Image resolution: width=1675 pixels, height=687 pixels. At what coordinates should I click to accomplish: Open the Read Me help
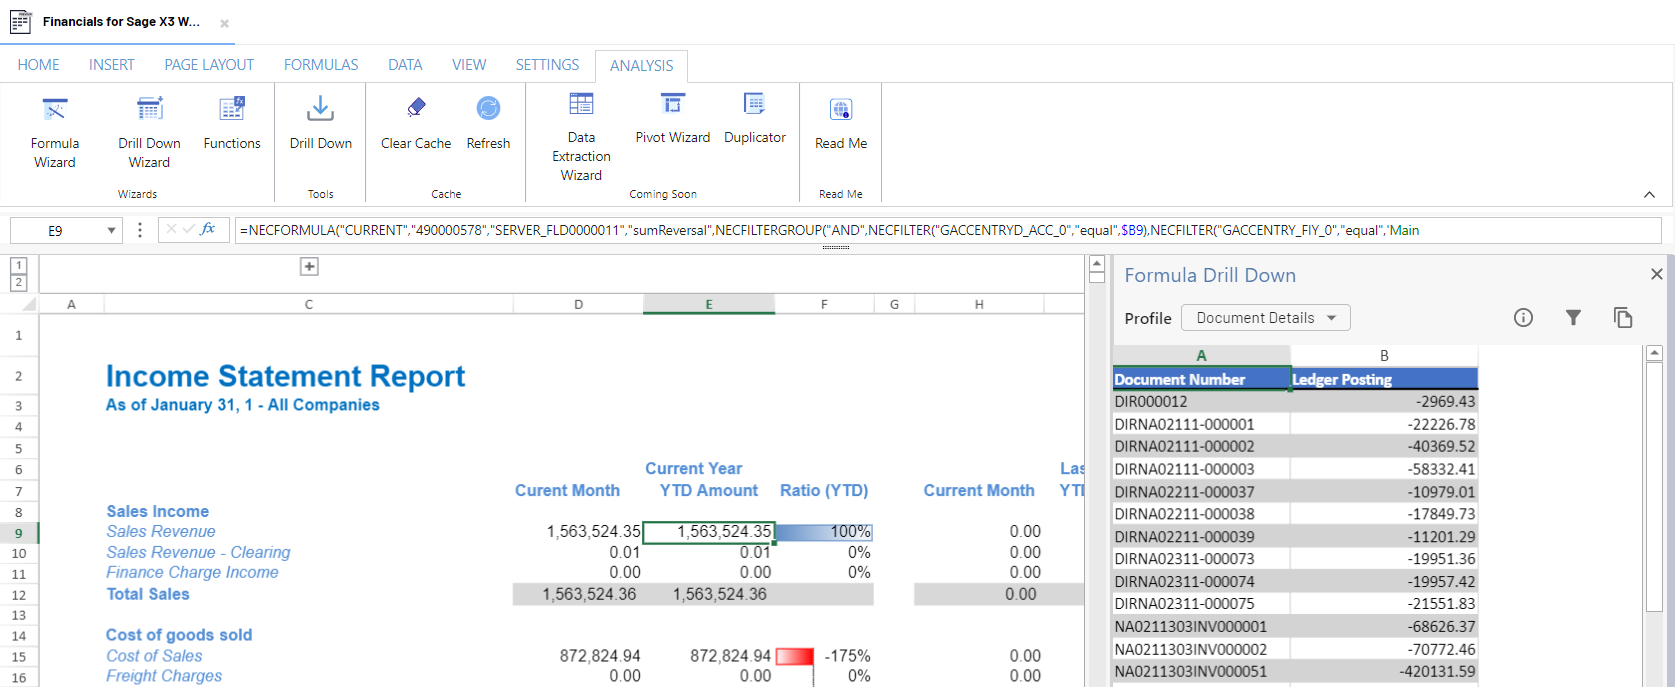tap(841, 124)
